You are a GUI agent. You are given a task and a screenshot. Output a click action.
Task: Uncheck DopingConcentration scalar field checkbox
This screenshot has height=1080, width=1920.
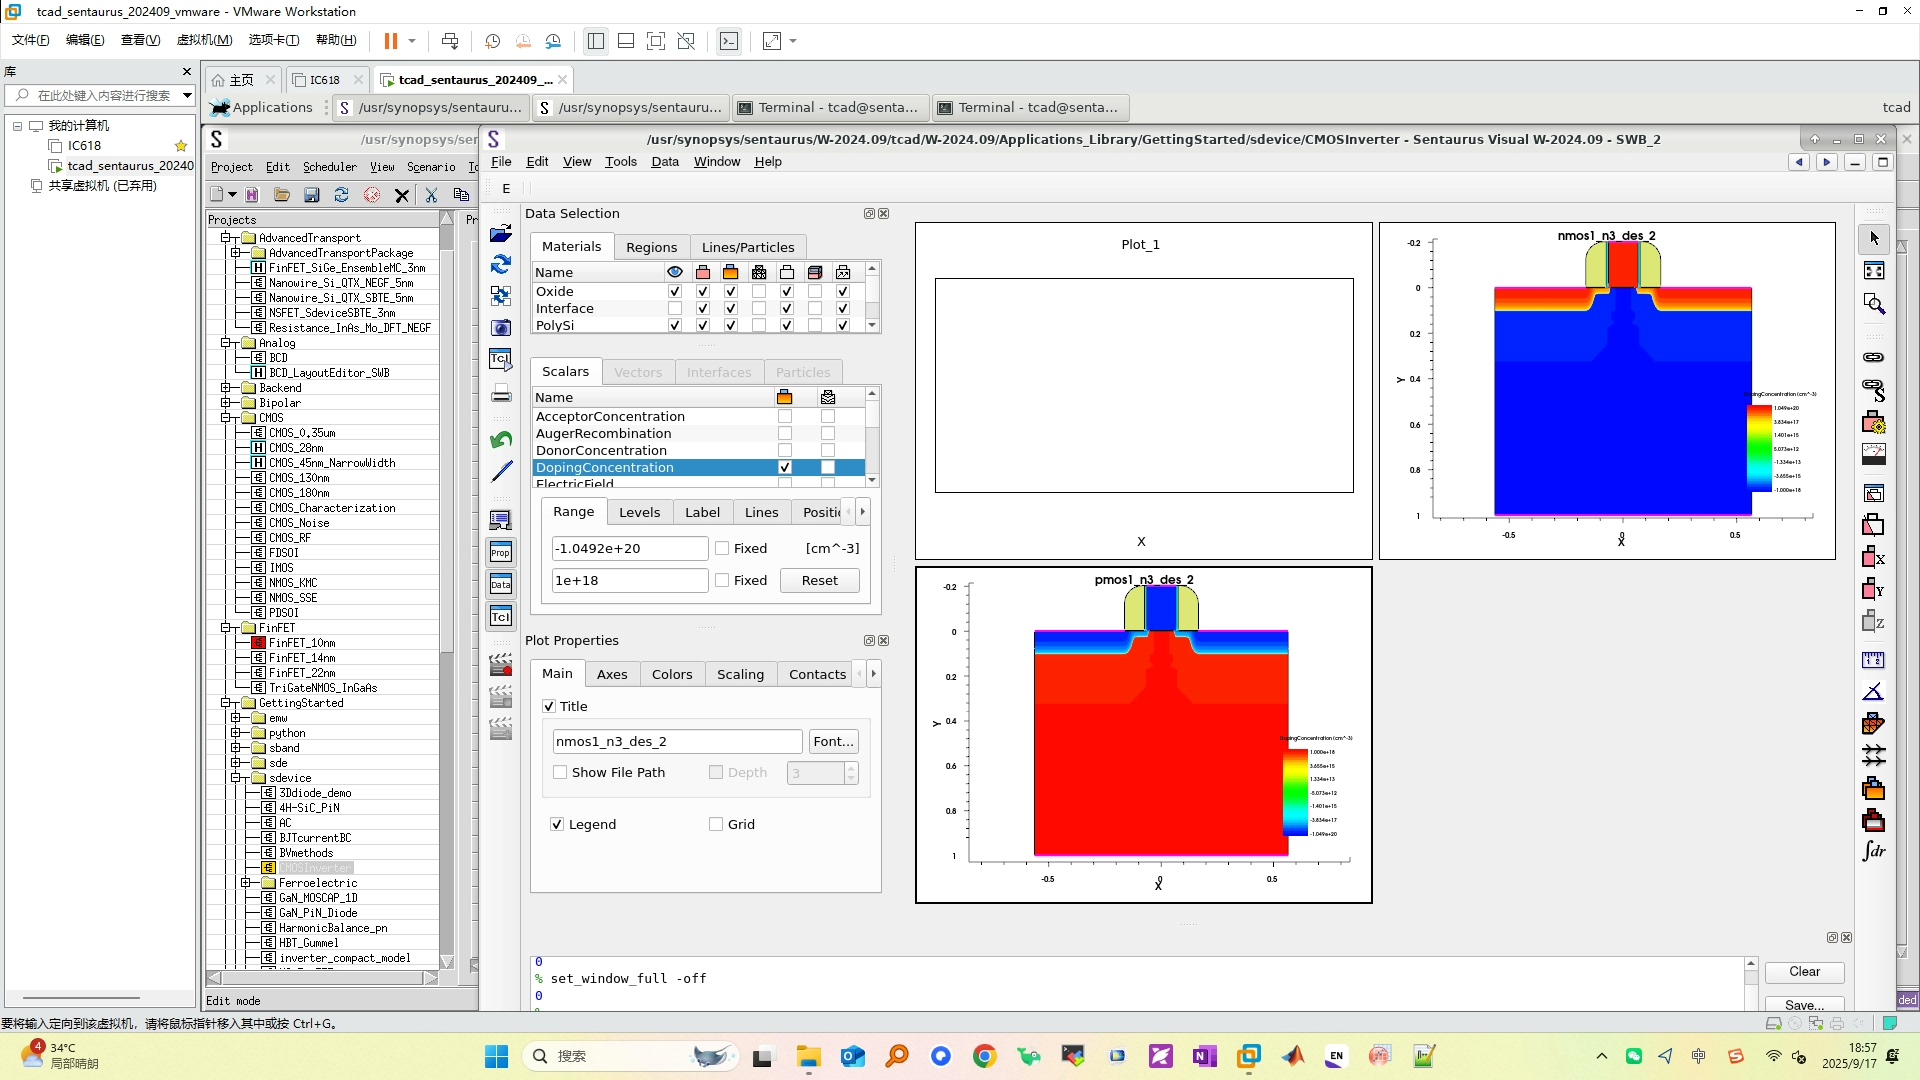785,468
